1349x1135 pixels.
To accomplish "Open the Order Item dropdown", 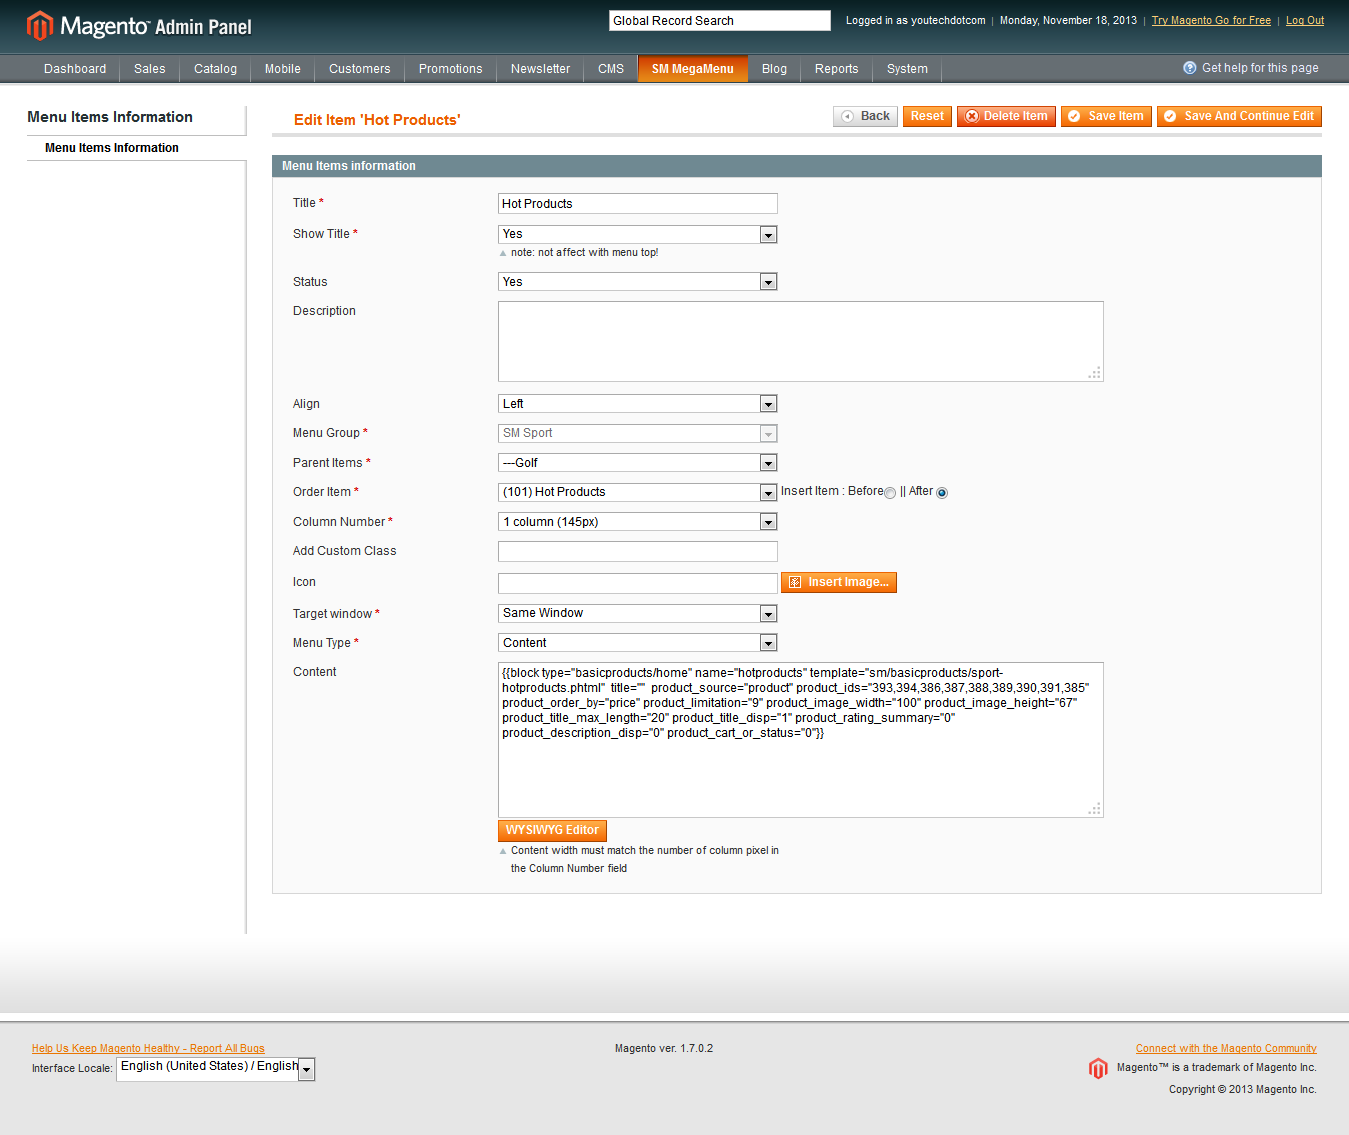I will coord(638,492).
